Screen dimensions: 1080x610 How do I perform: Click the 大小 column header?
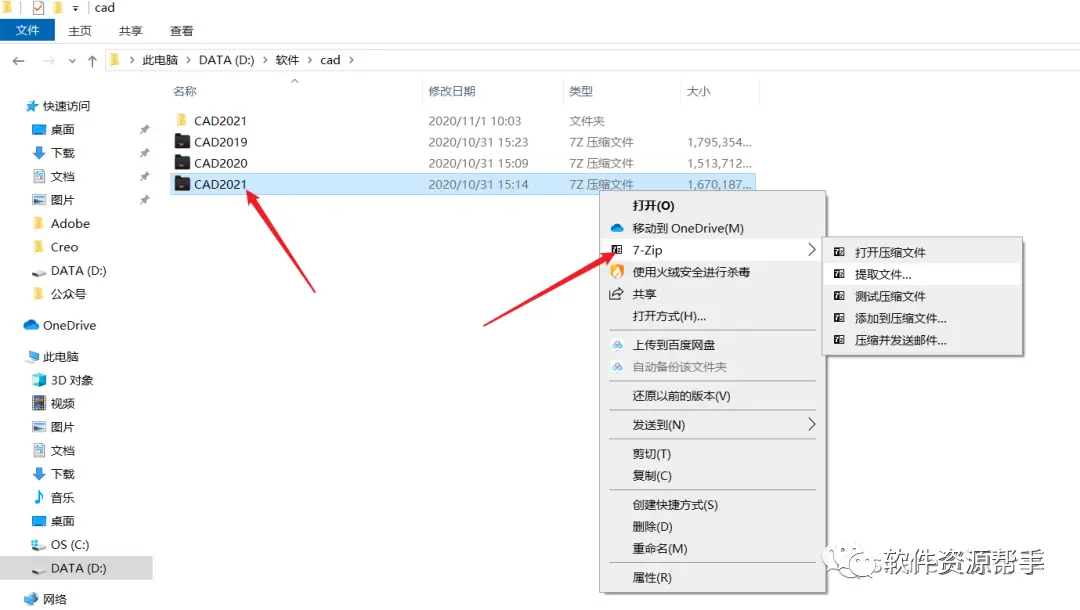698,91
